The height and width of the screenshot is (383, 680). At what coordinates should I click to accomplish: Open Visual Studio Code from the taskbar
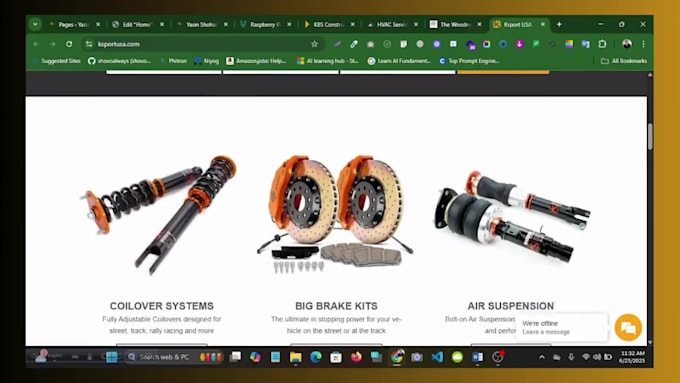[437, 357]
